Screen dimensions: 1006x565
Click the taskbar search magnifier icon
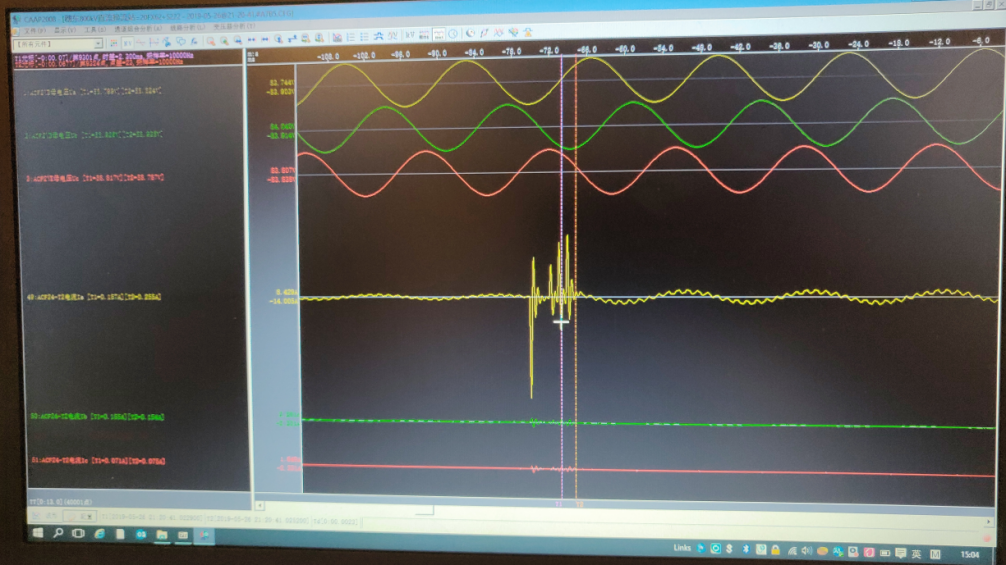point(59,534)
